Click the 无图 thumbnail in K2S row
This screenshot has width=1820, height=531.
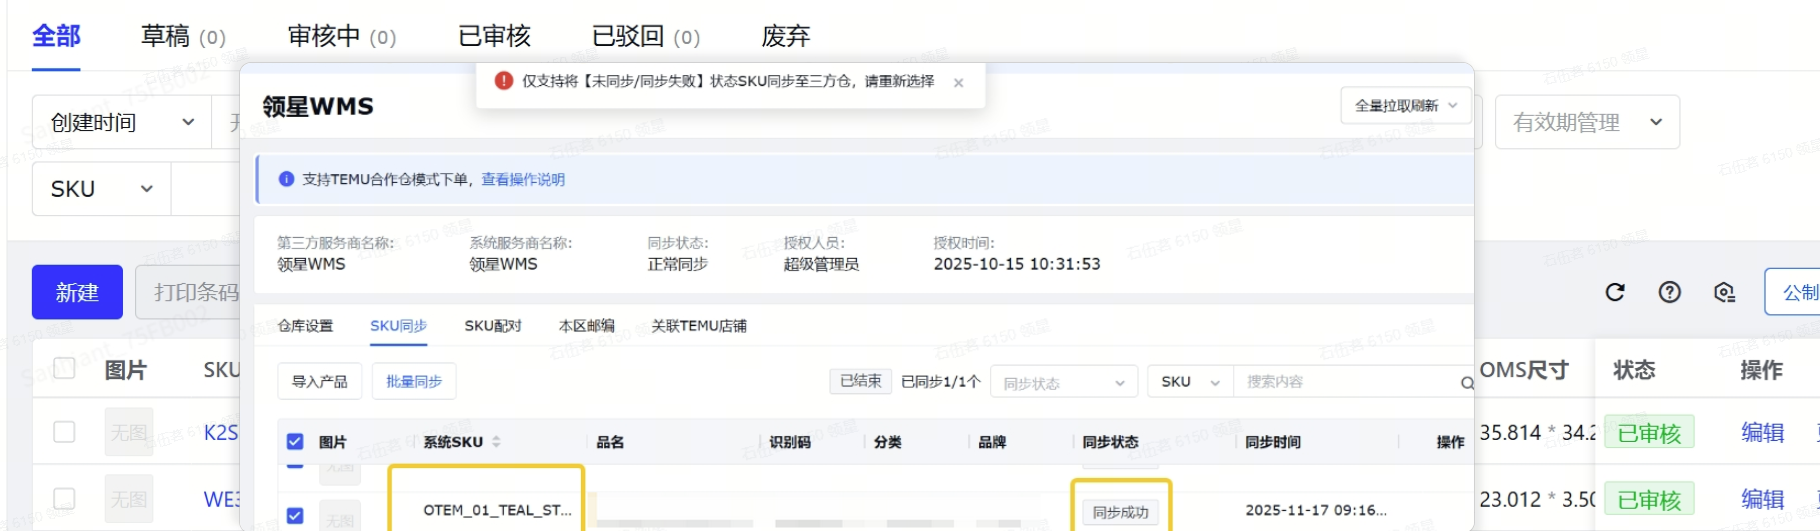[x=129, y=432]
